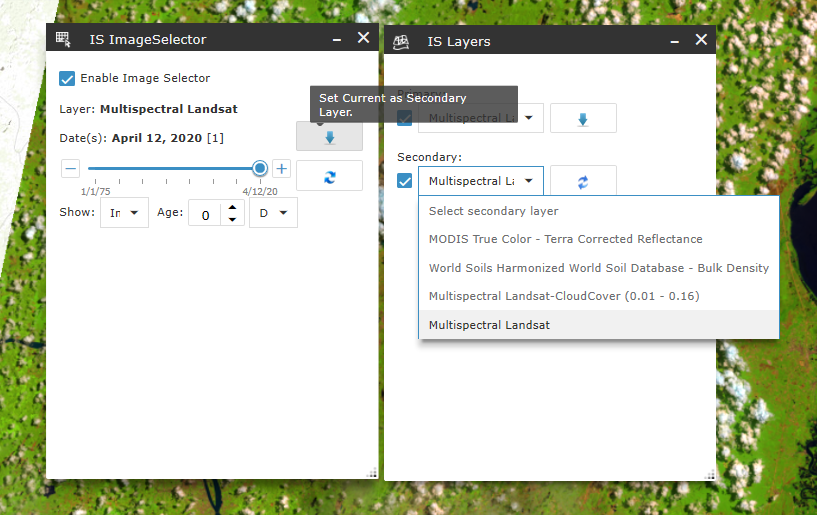Select MODIS True Color Terra Corrected Reflectance
The height and width of the screenshot is (515, 817).
pos(599,239)
